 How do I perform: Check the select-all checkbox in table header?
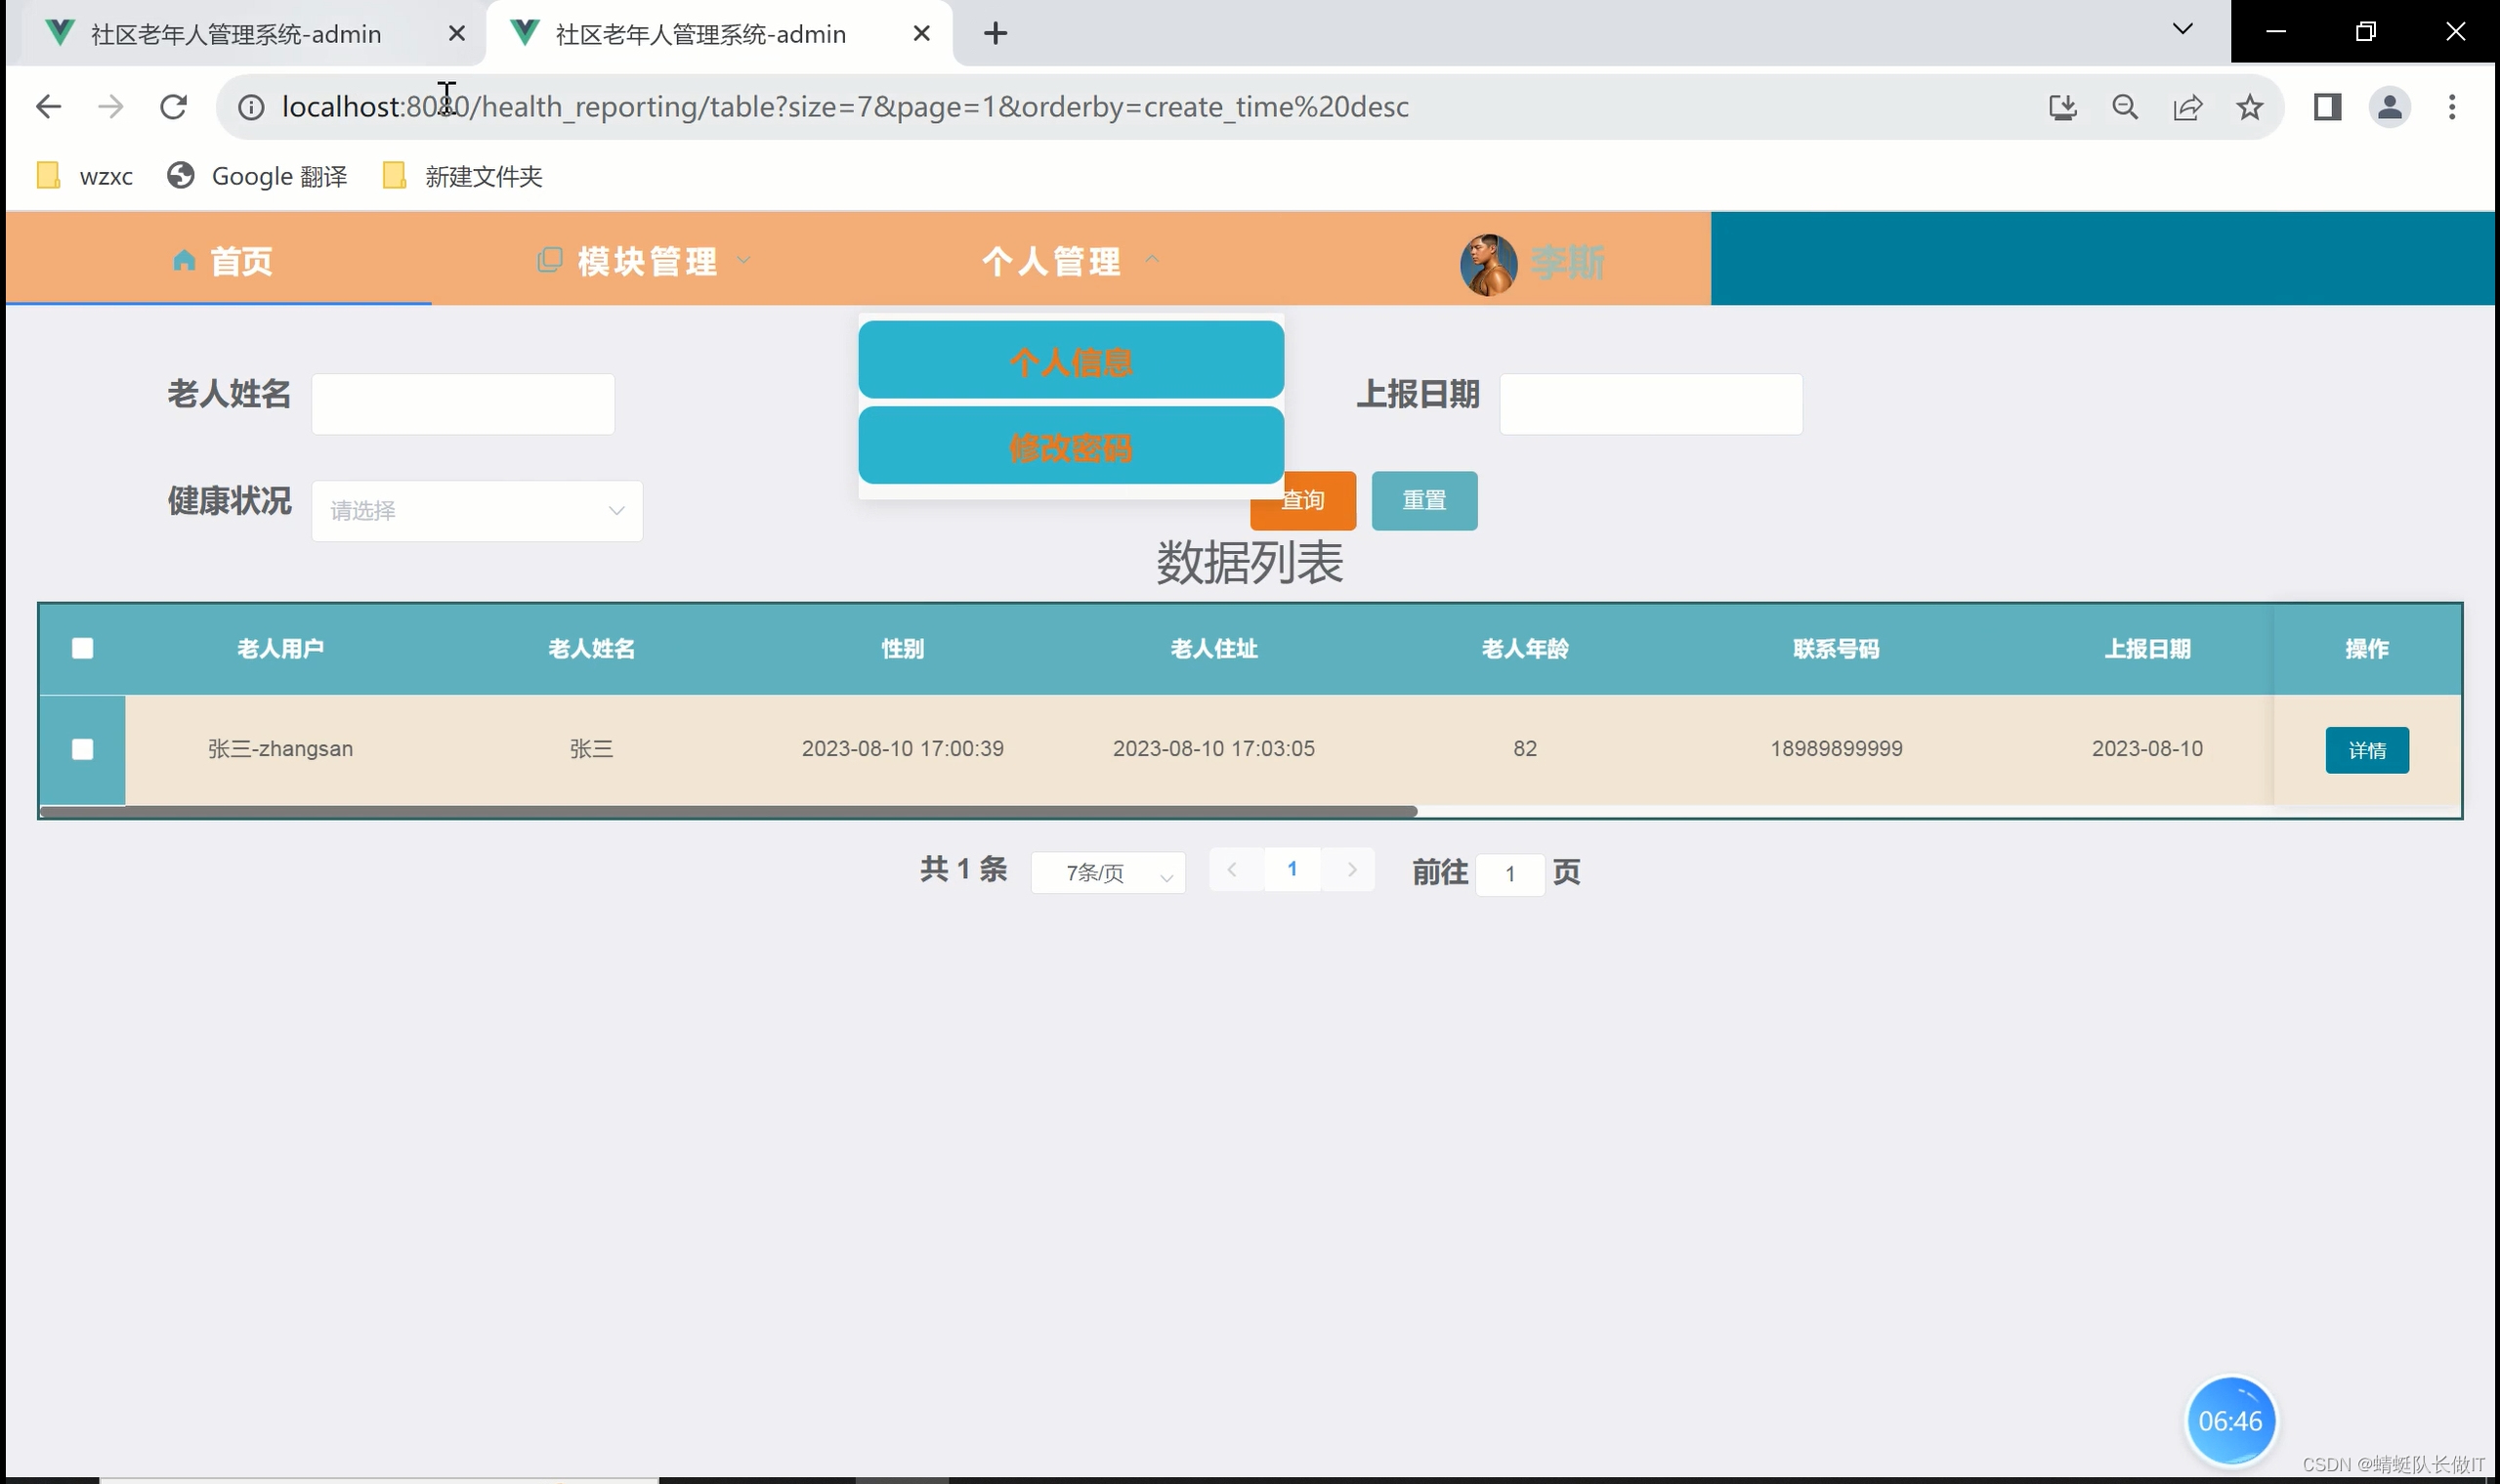tap(83, 648)
